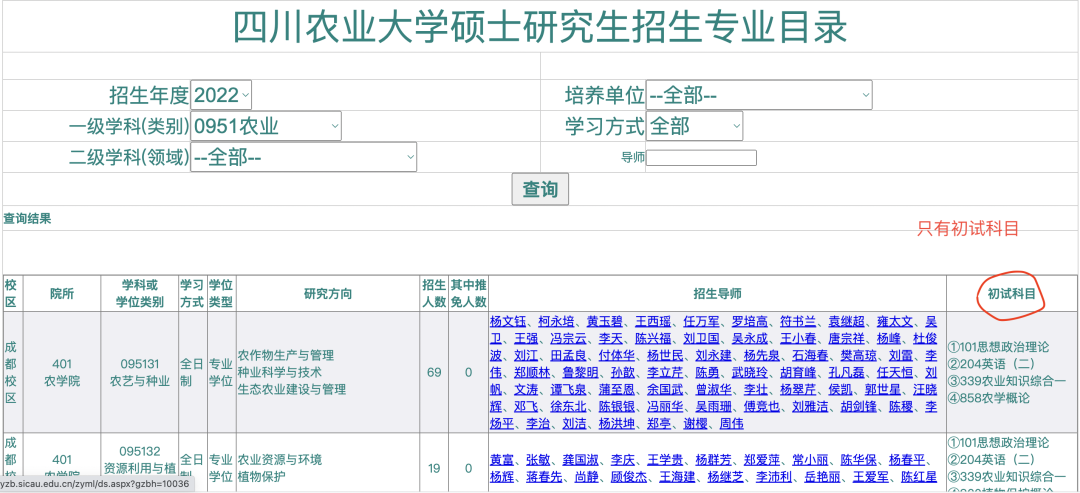This screenshot has width=1080, height=493.
Task: Open advisor link 罗培高
Action: (749, 322)
